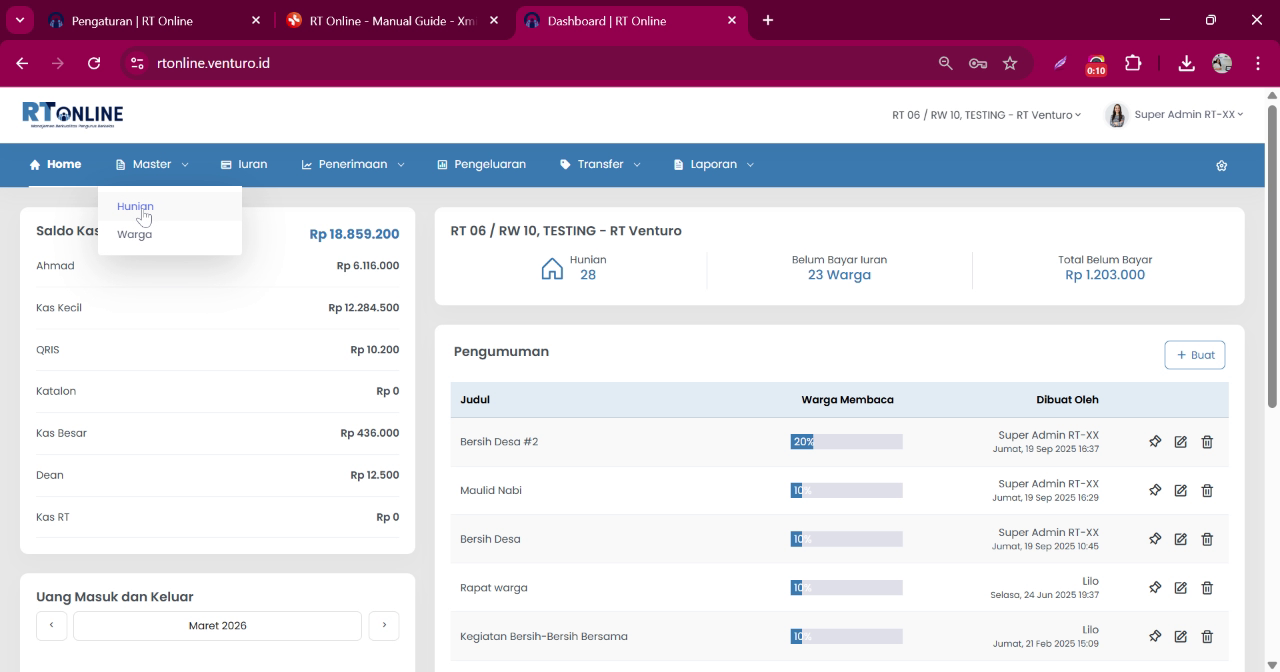This screenshot has height=672, width=1280.
Task: Pin the Bersih Desa #2 announcement
Action: tap(1155, 441)
